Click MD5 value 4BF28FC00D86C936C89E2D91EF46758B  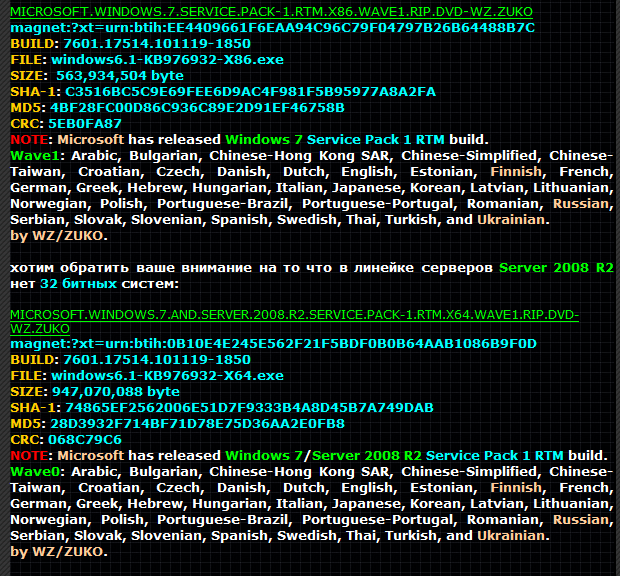pos(197,108)
